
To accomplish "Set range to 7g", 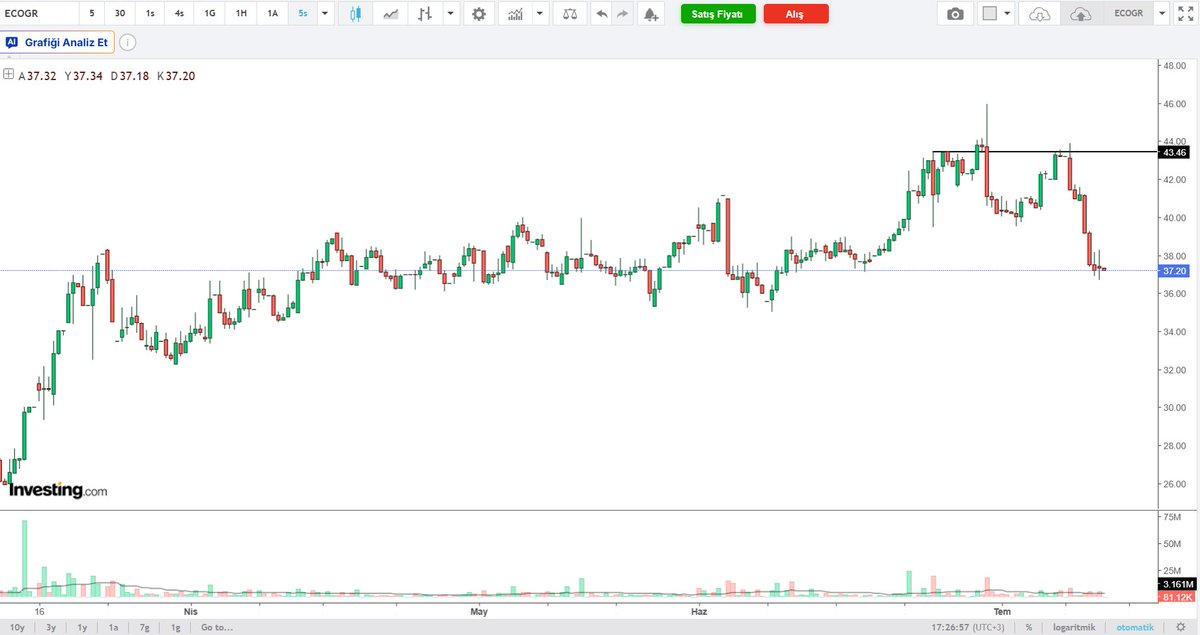I will [145, 627].
